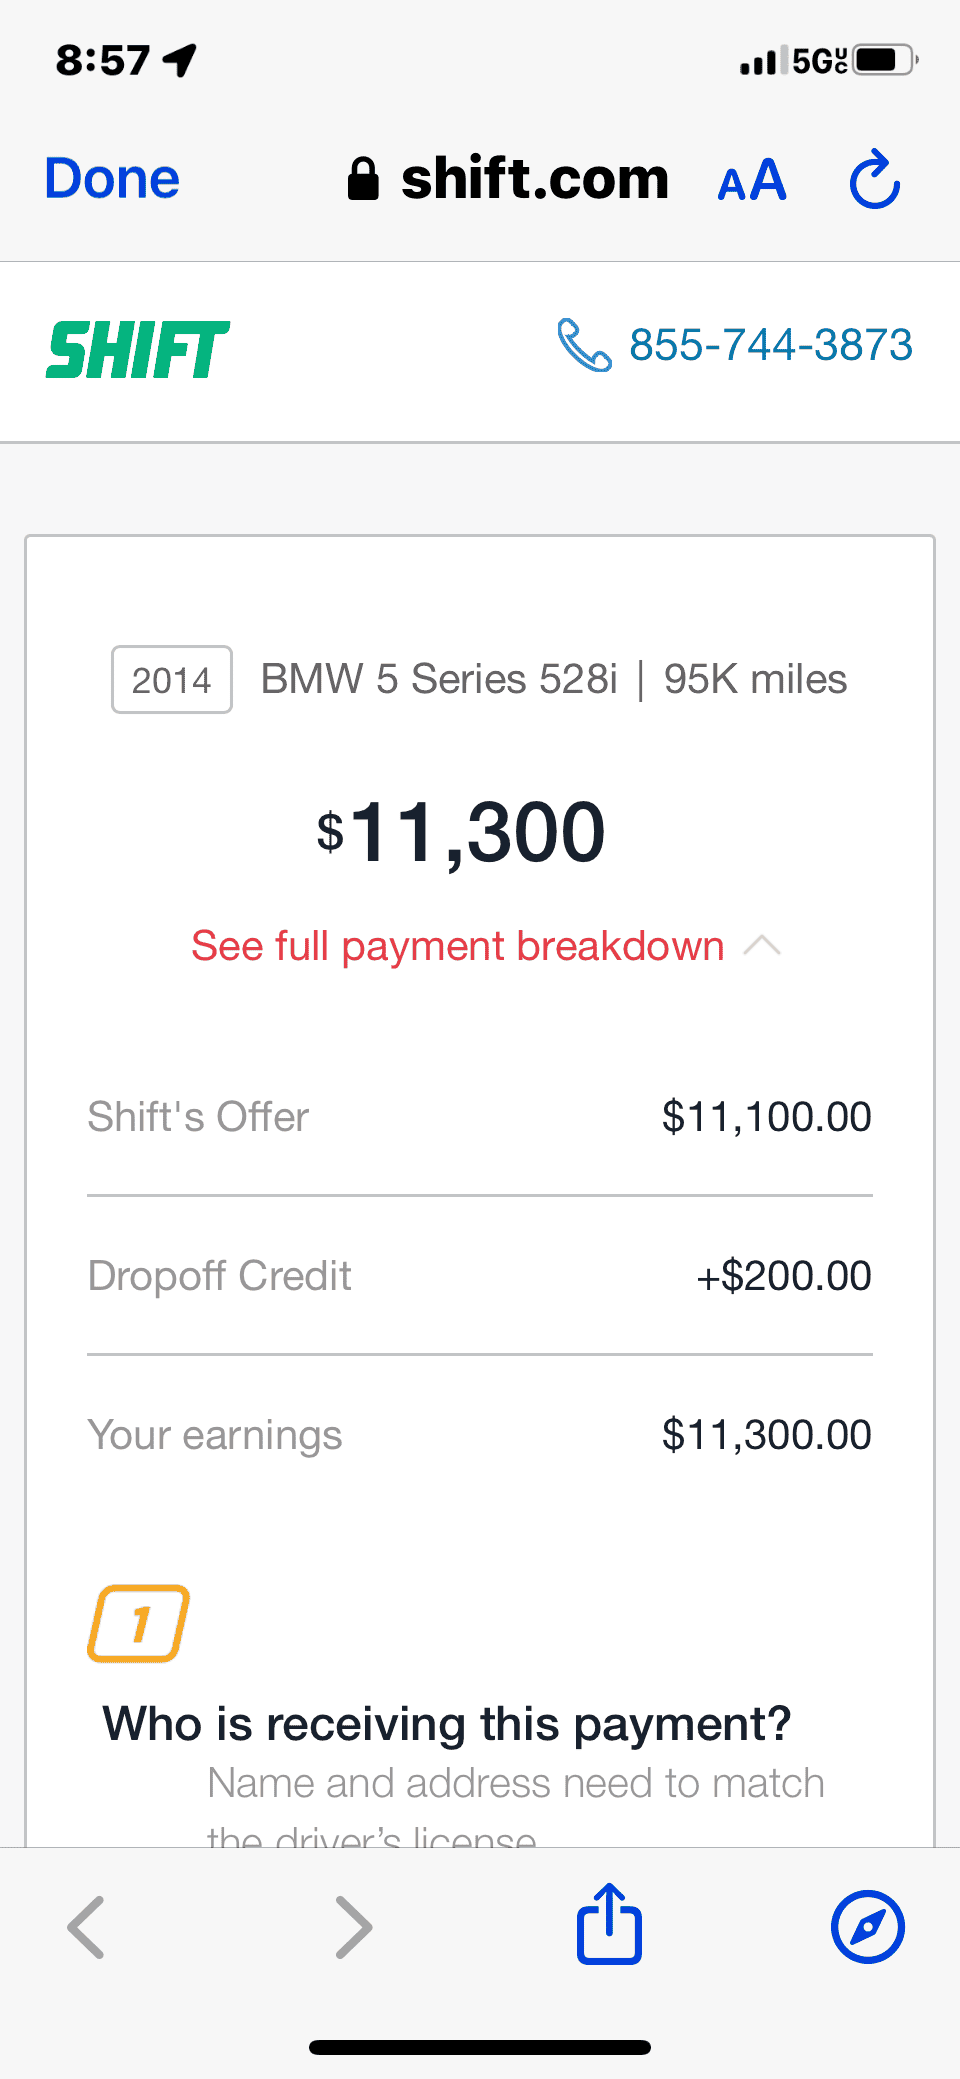
Task: Tap the padlock security icon
Action: point(363,180)
